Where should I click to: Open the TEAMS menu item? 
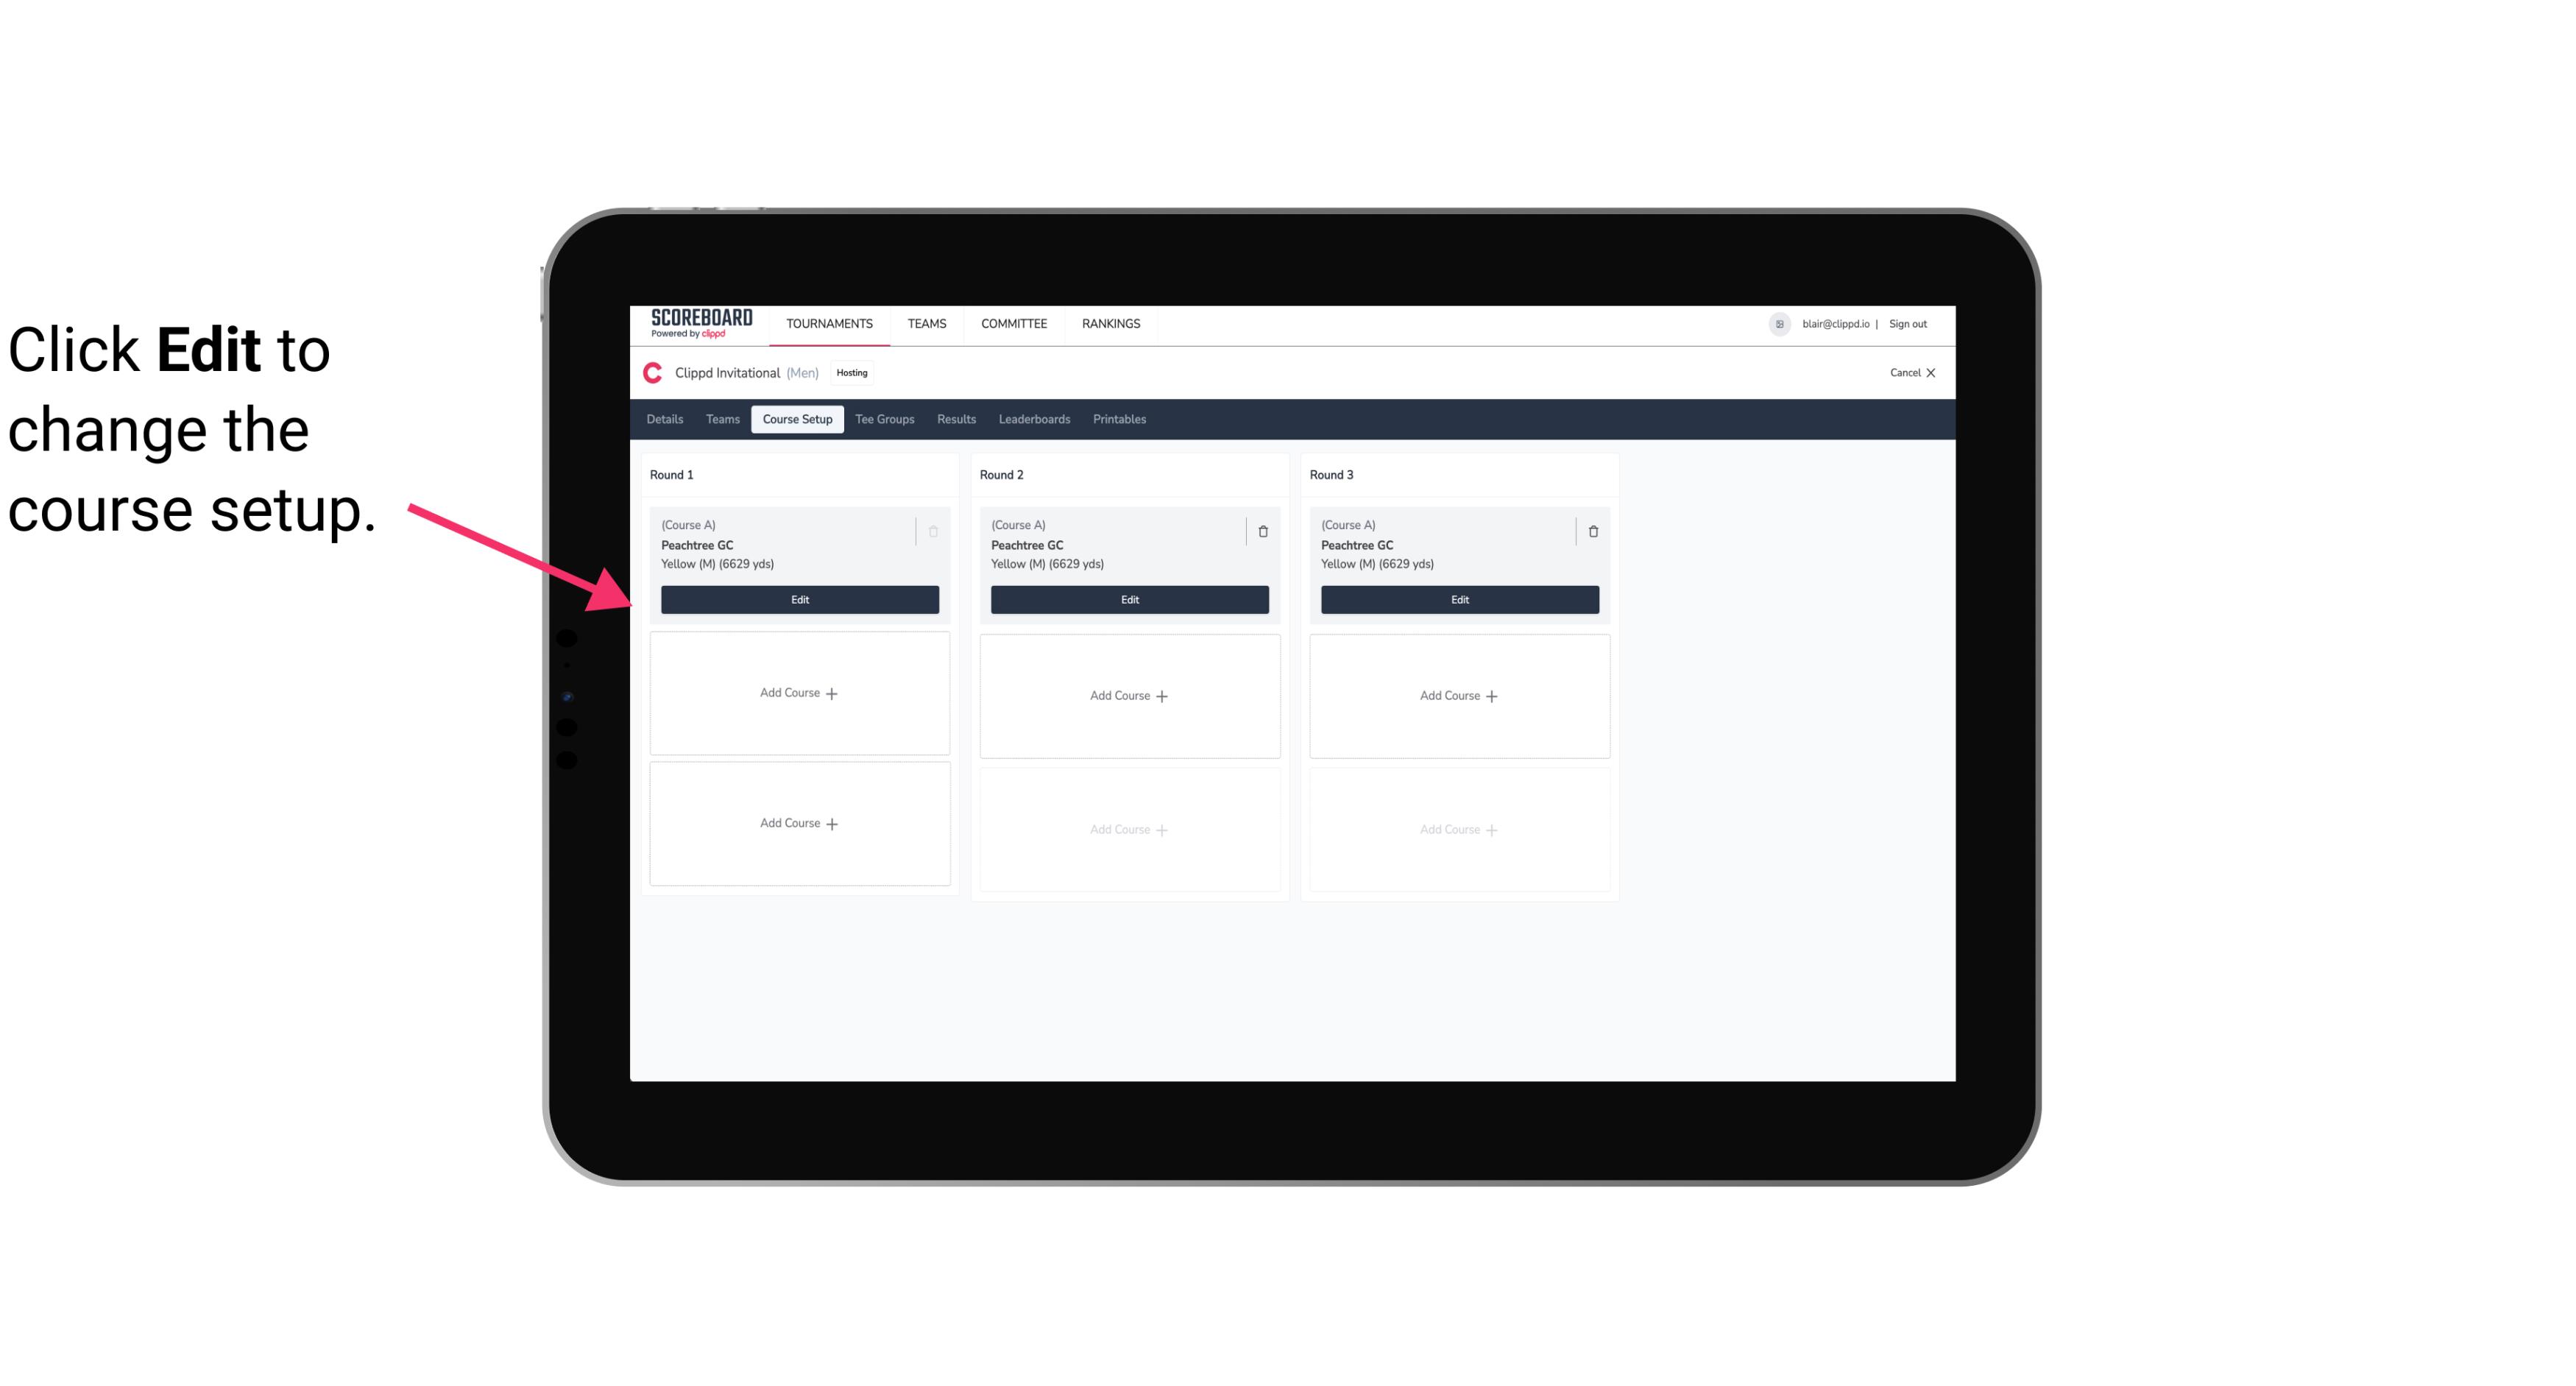point(927,322)
